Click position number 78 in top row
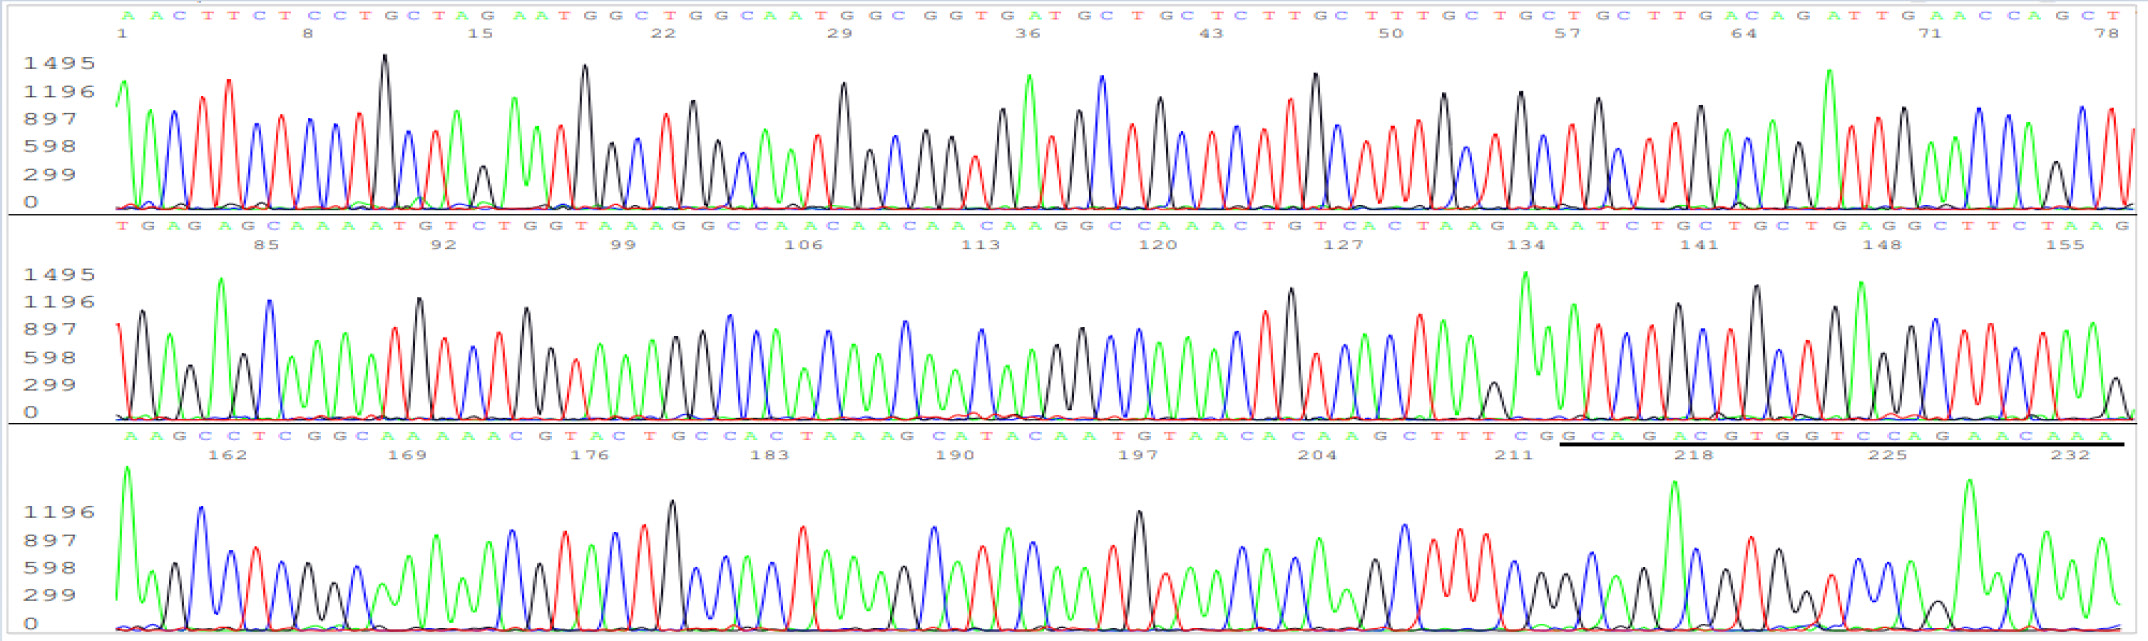Viewport: 2148px width, 641px height. (x=2106, y=34)
